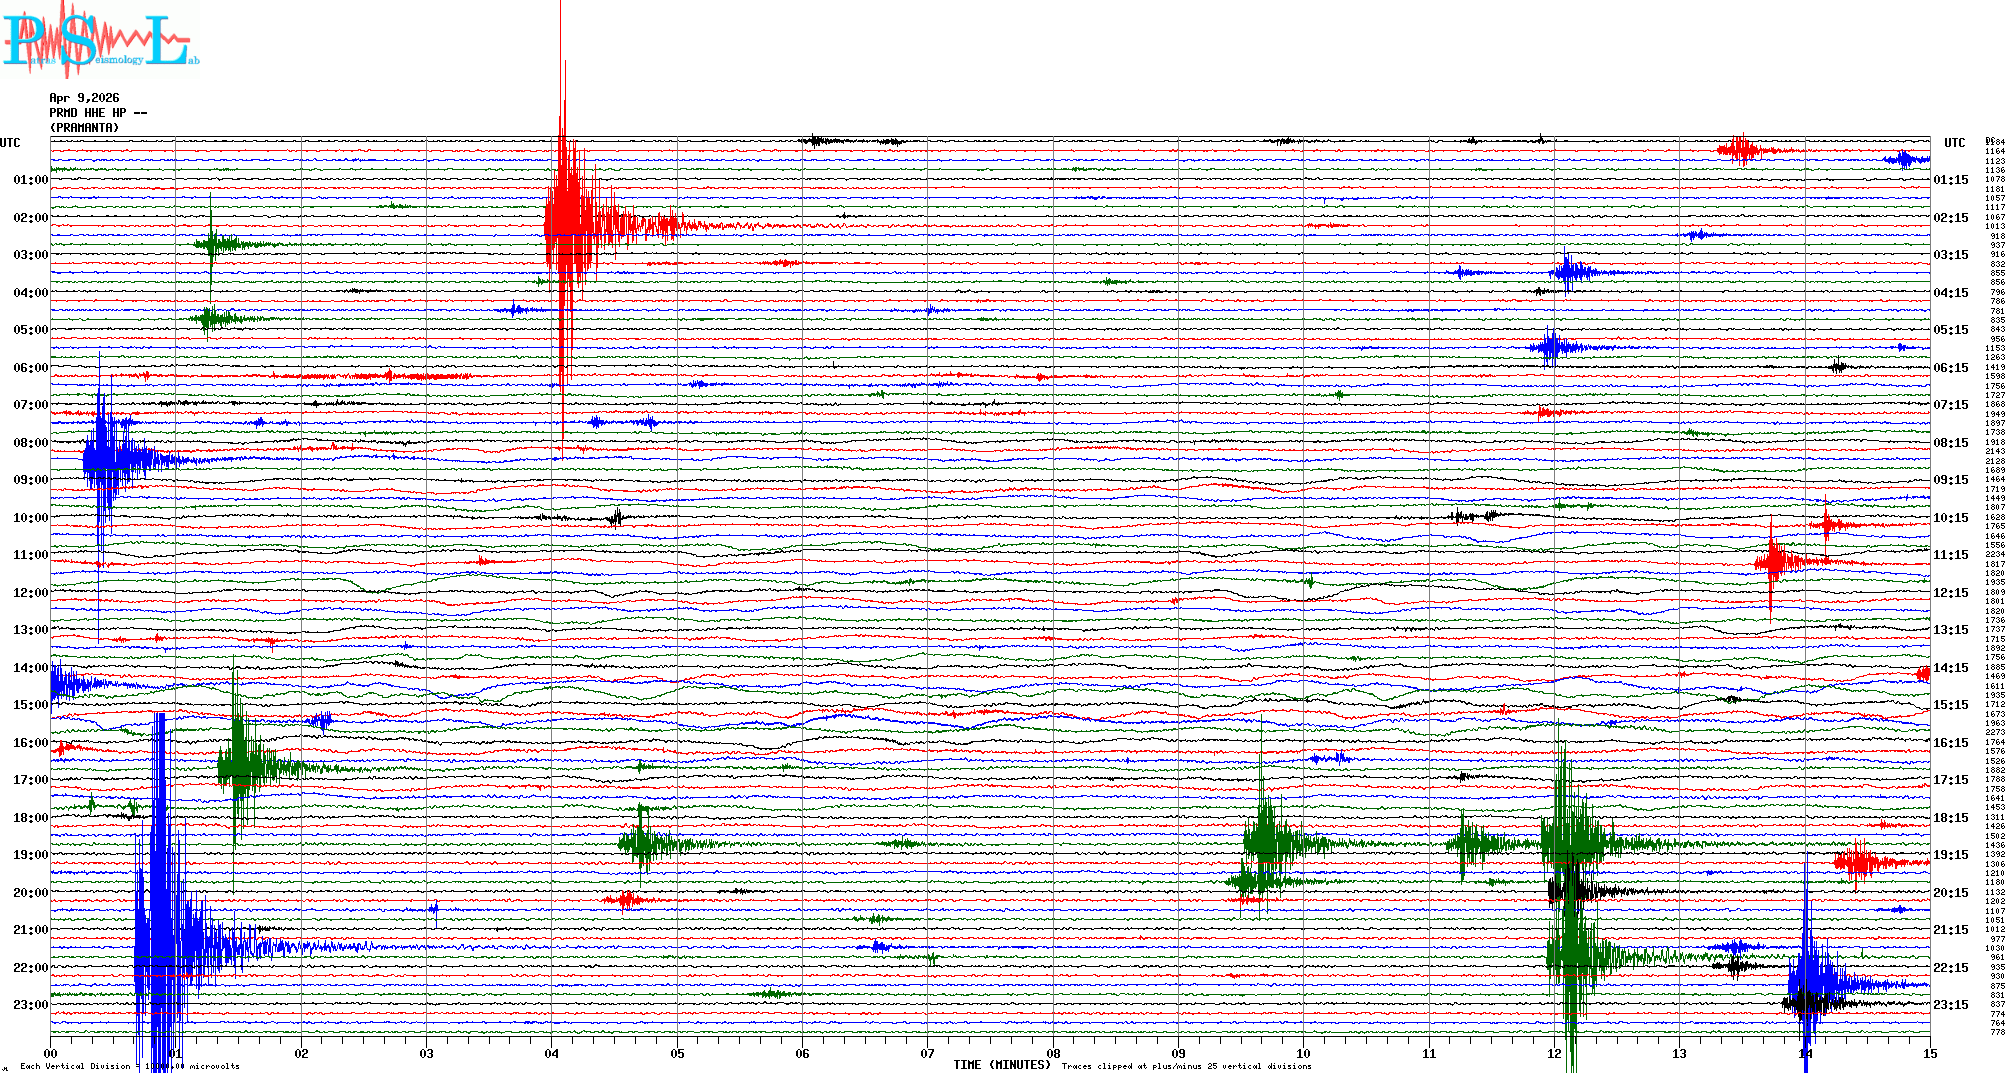Click the PSL seismology lab logo
The height and width of the screenshot is (1080, 2010).
click(100, 40)
